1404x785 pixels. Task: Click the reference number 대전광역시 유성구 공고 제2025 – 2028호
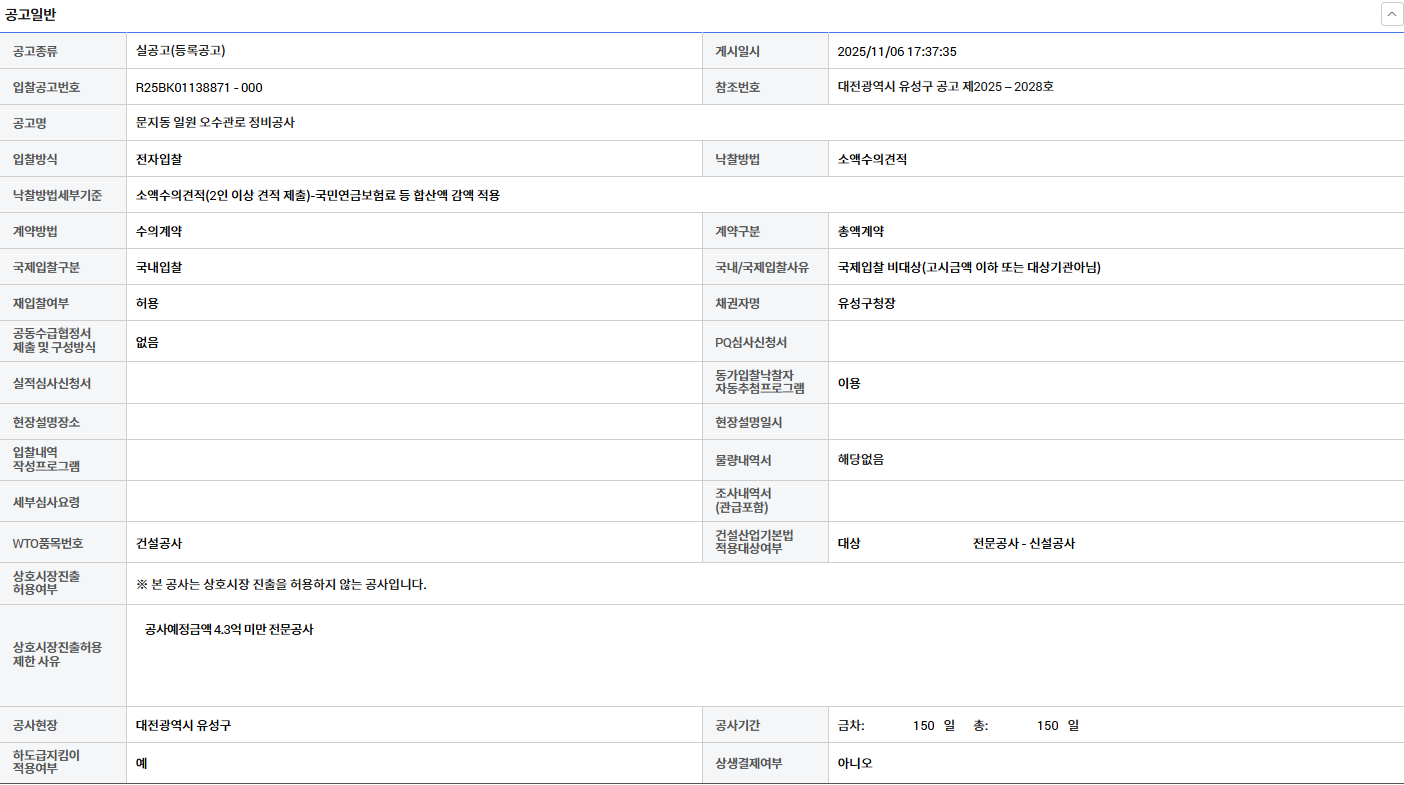[945, 87]
